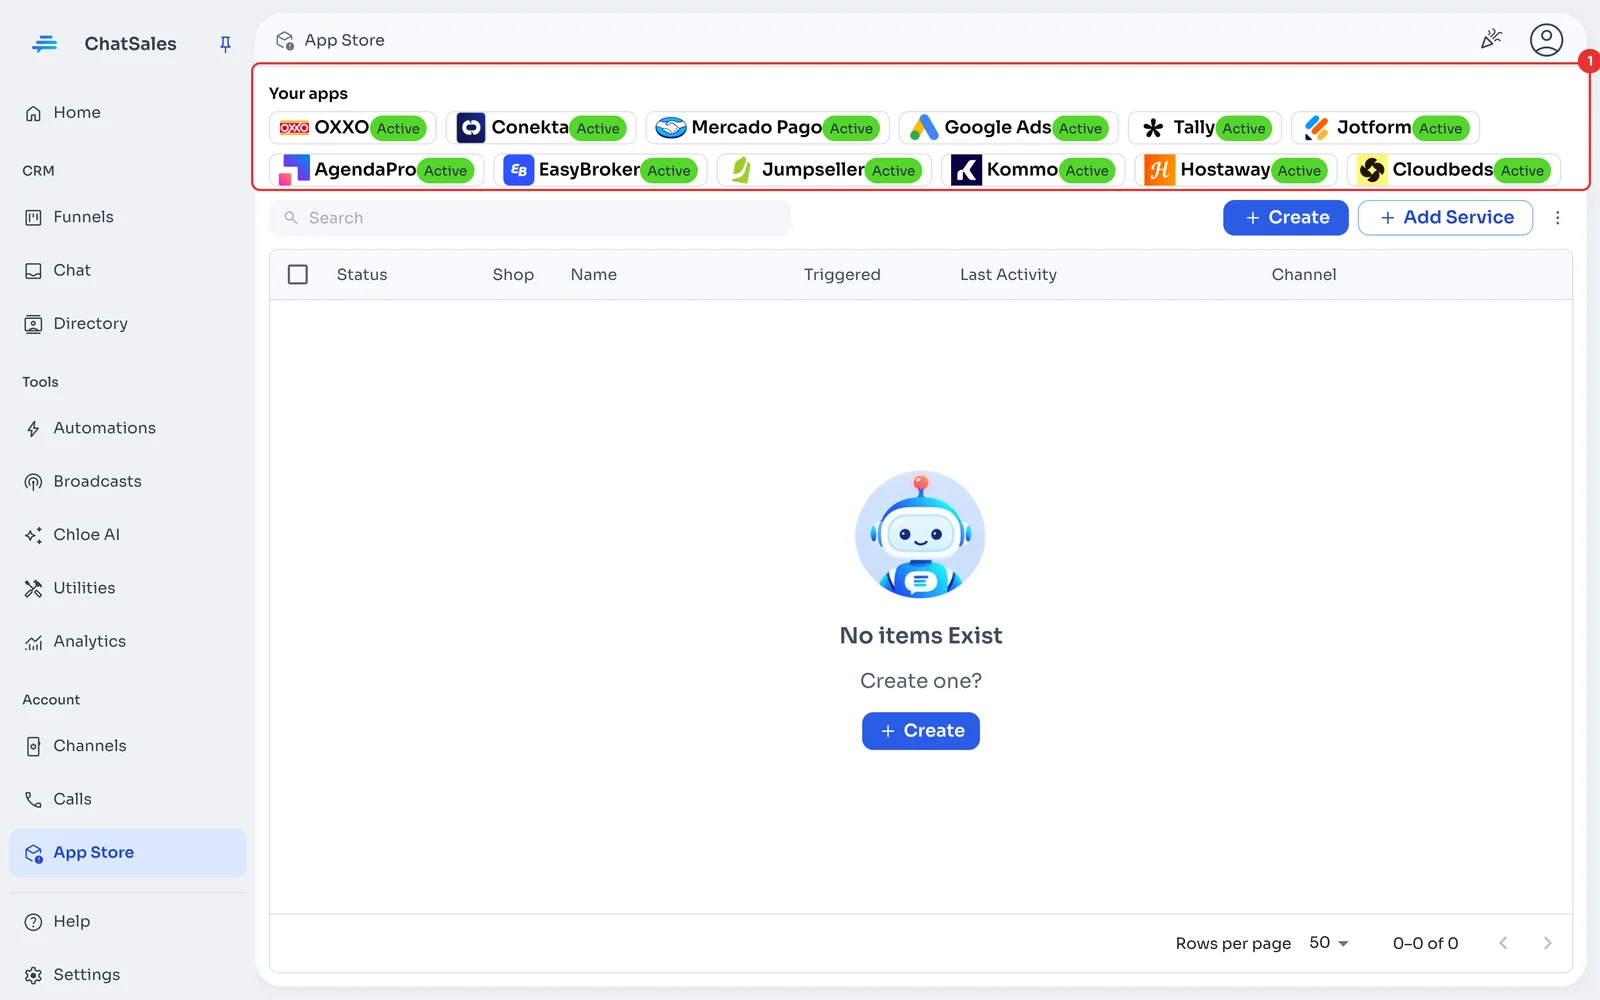Screen dimensions: 1600x1000
Task: Click the ChatSales logo icon
Action: point(44,44)
